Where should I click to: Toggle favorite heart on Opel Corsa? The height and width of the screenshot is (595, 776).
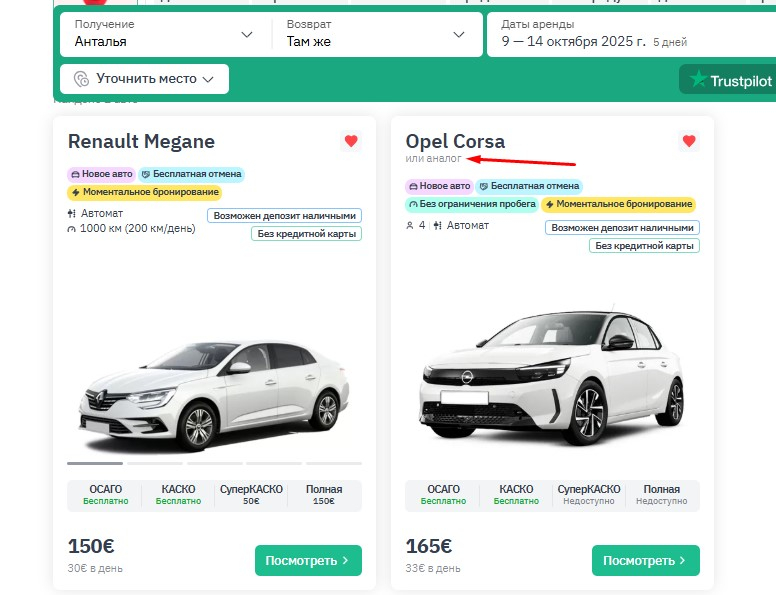pyautogui.click(x=688, y=141)
